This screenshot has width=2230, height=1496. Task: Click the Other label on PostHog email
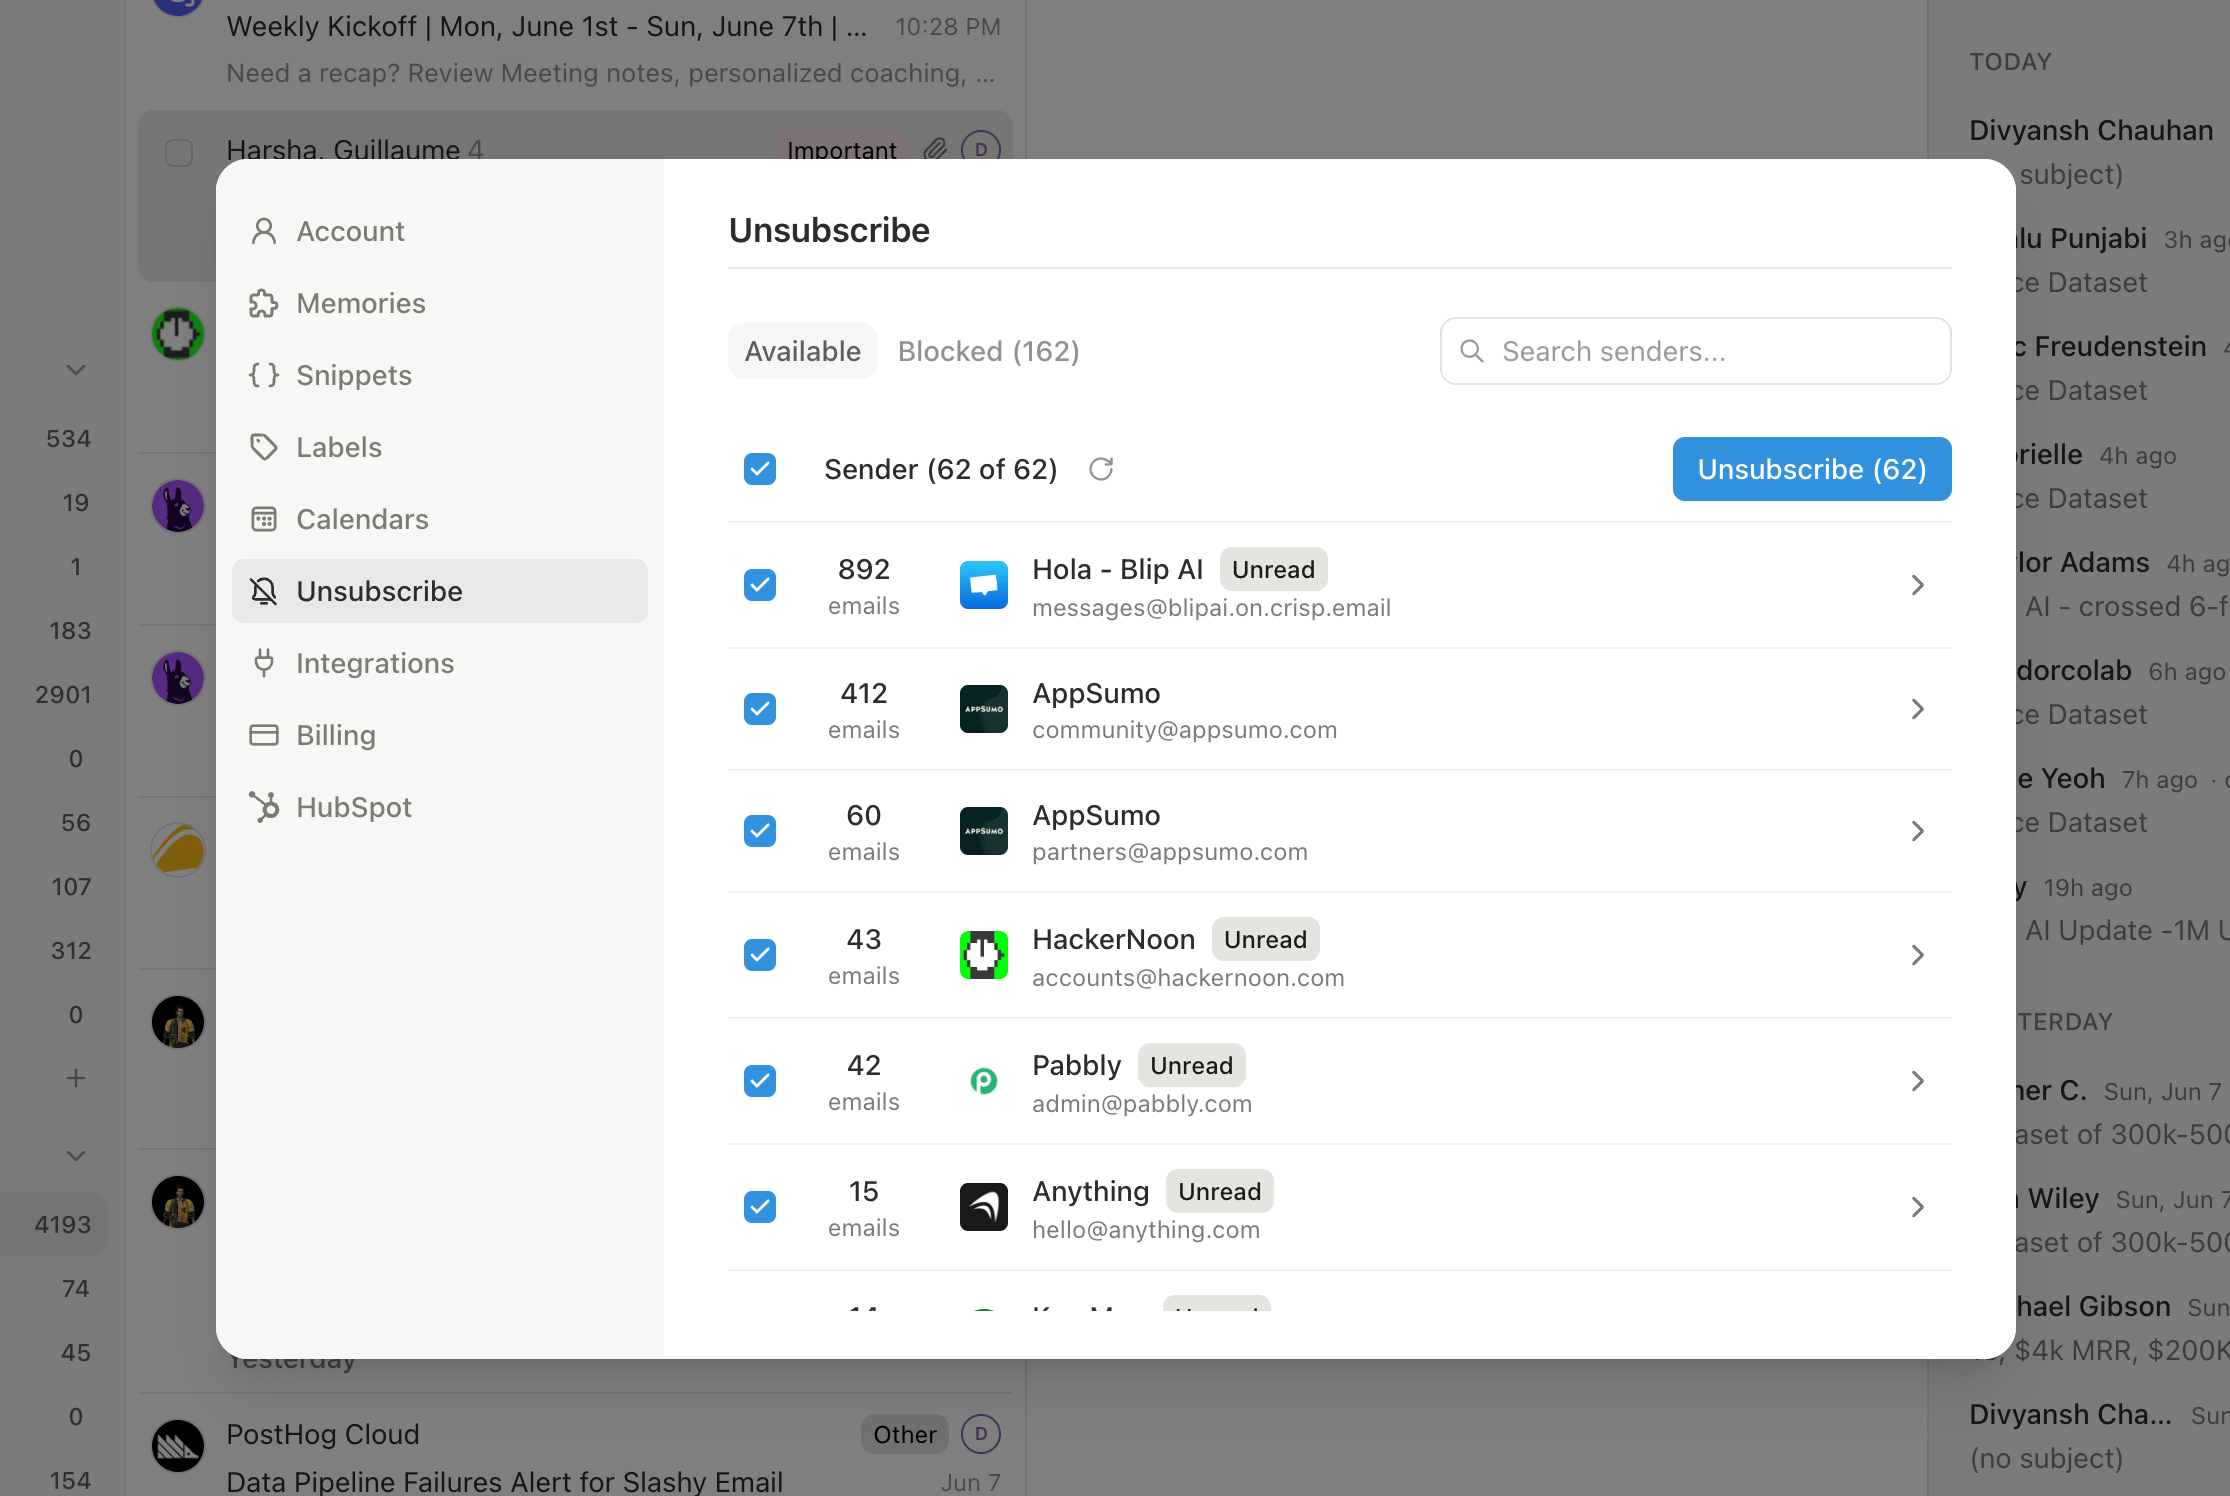(x=905, y=1435)
